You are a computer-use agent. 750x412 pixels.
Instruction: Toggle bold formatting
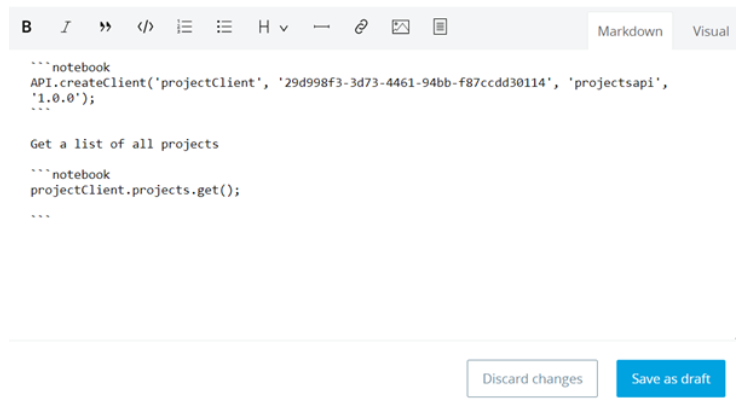(26, 28)
